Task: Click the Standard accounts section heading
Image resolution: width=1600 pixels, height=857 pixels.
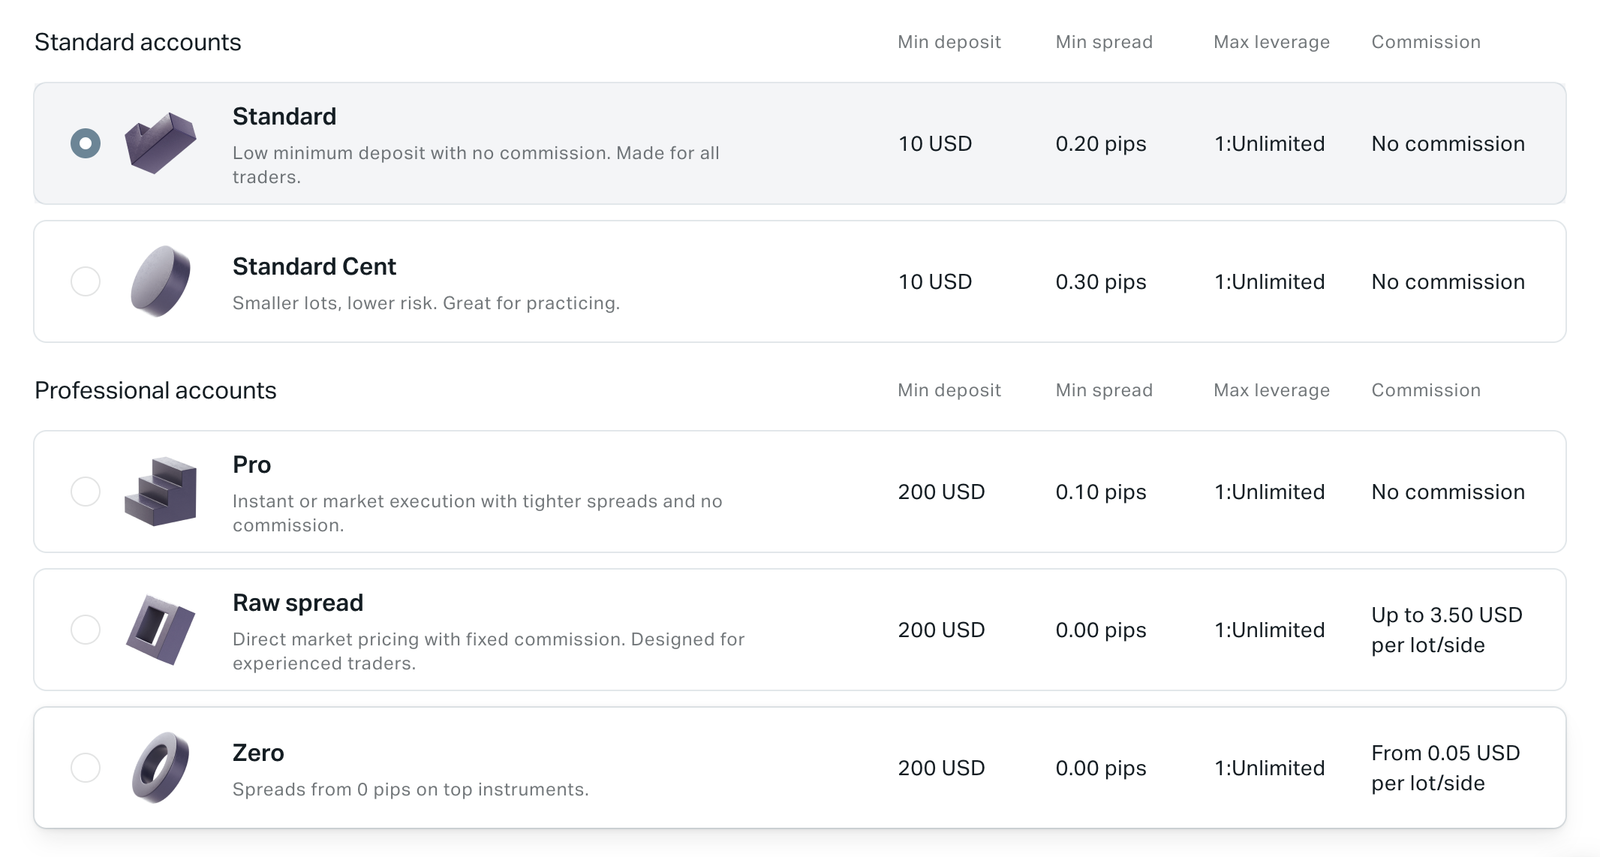Action: tap(138, 42)
